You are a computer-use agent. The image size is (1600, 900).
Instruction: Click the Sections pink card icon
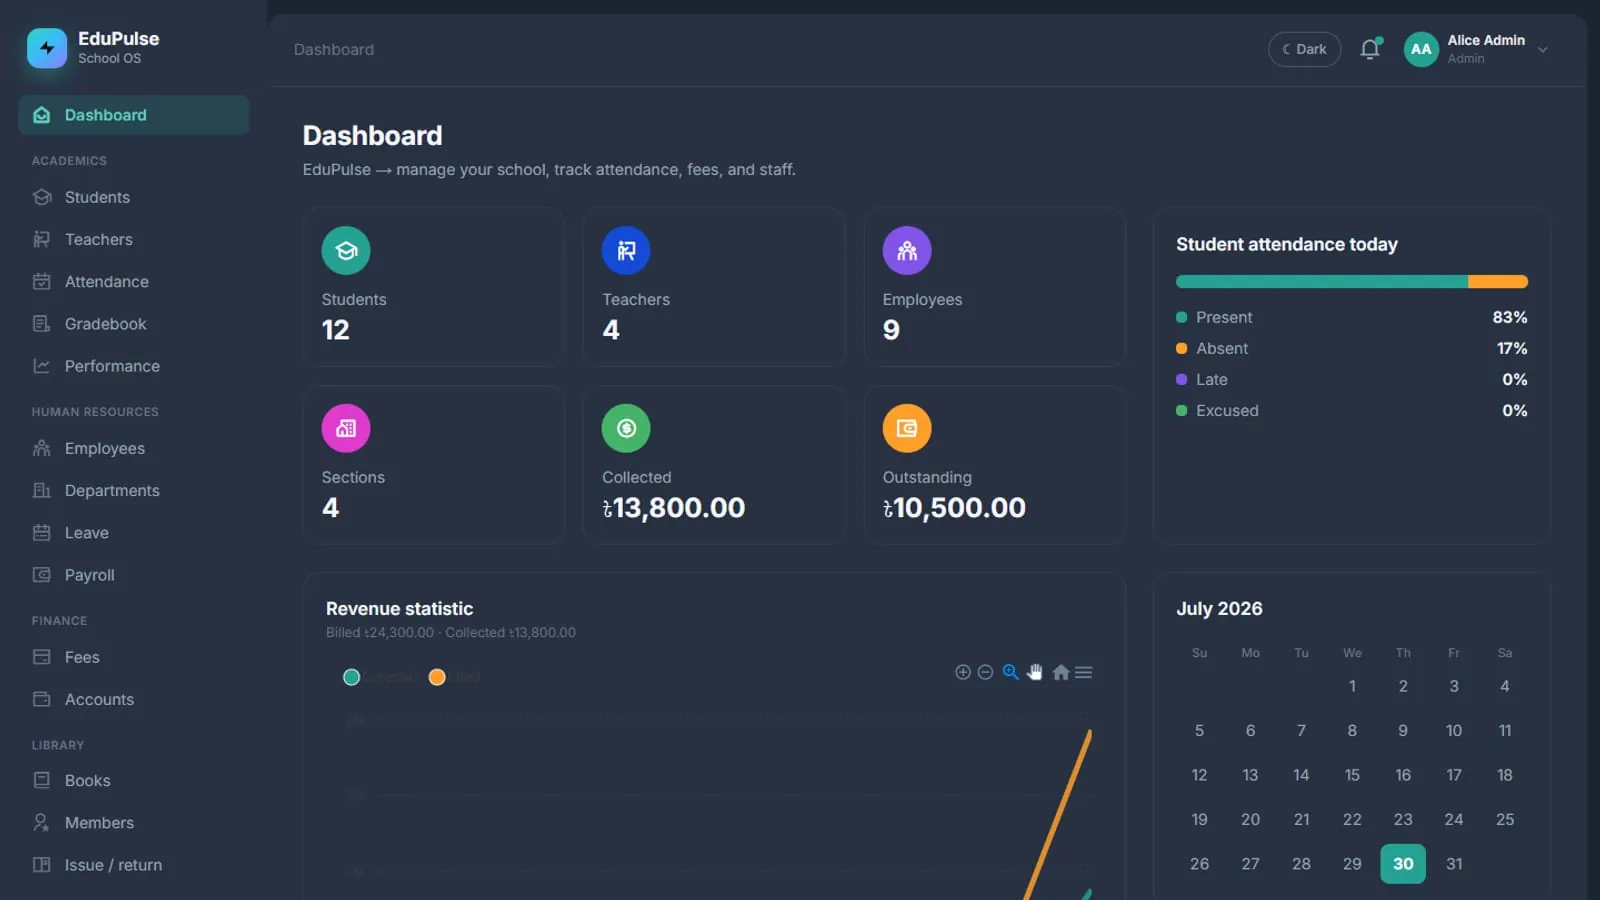346,428
